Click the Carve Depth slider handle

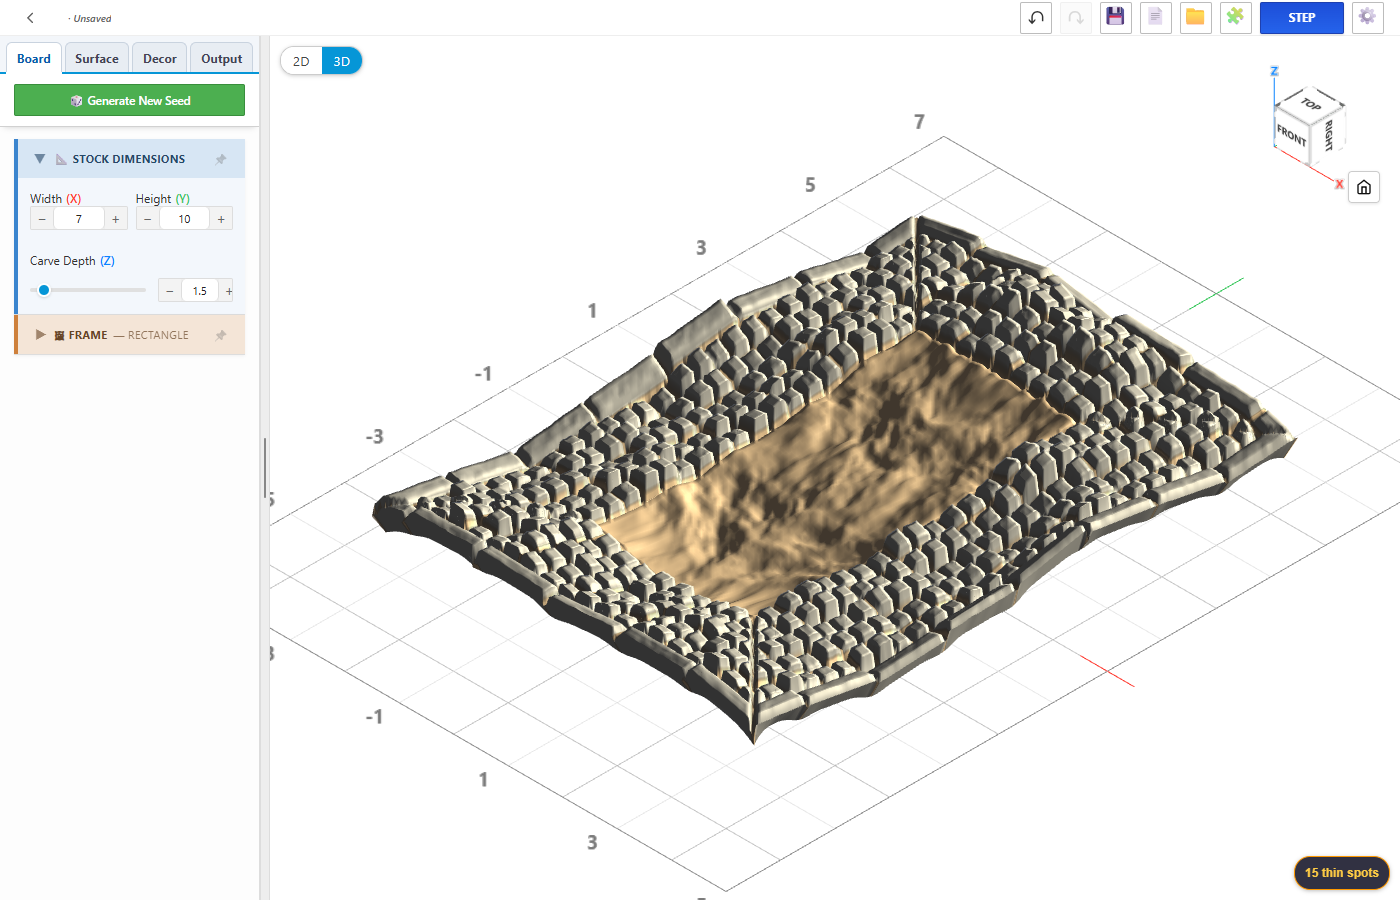pyautogui.click(x=44, y=290)
